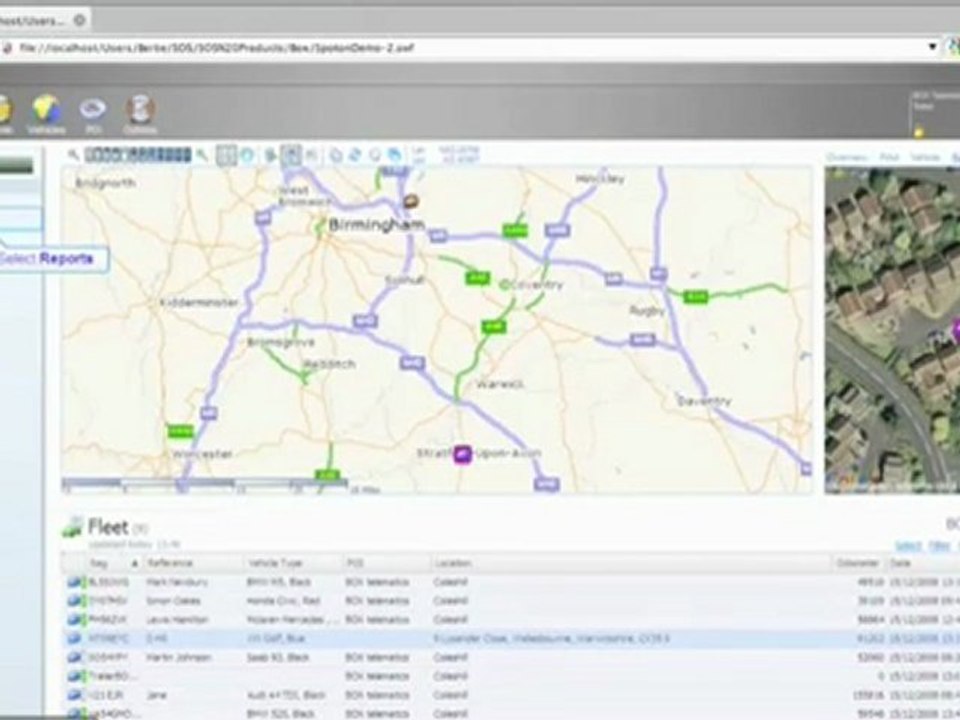Click the satellite aerial view thumbnail

[x=892, y=329]
